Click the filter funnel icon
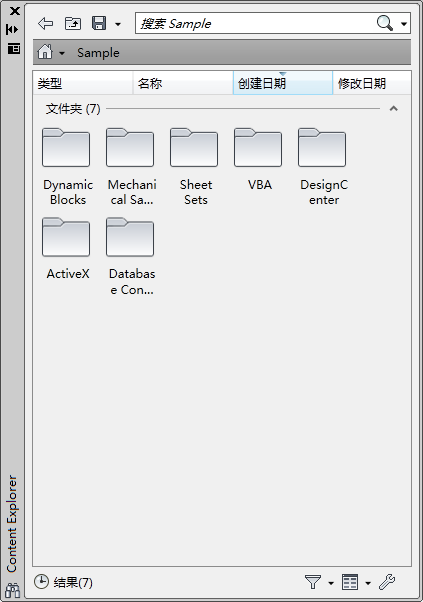The height and width of the screenshot is (602, 423). tap(313, 582)
